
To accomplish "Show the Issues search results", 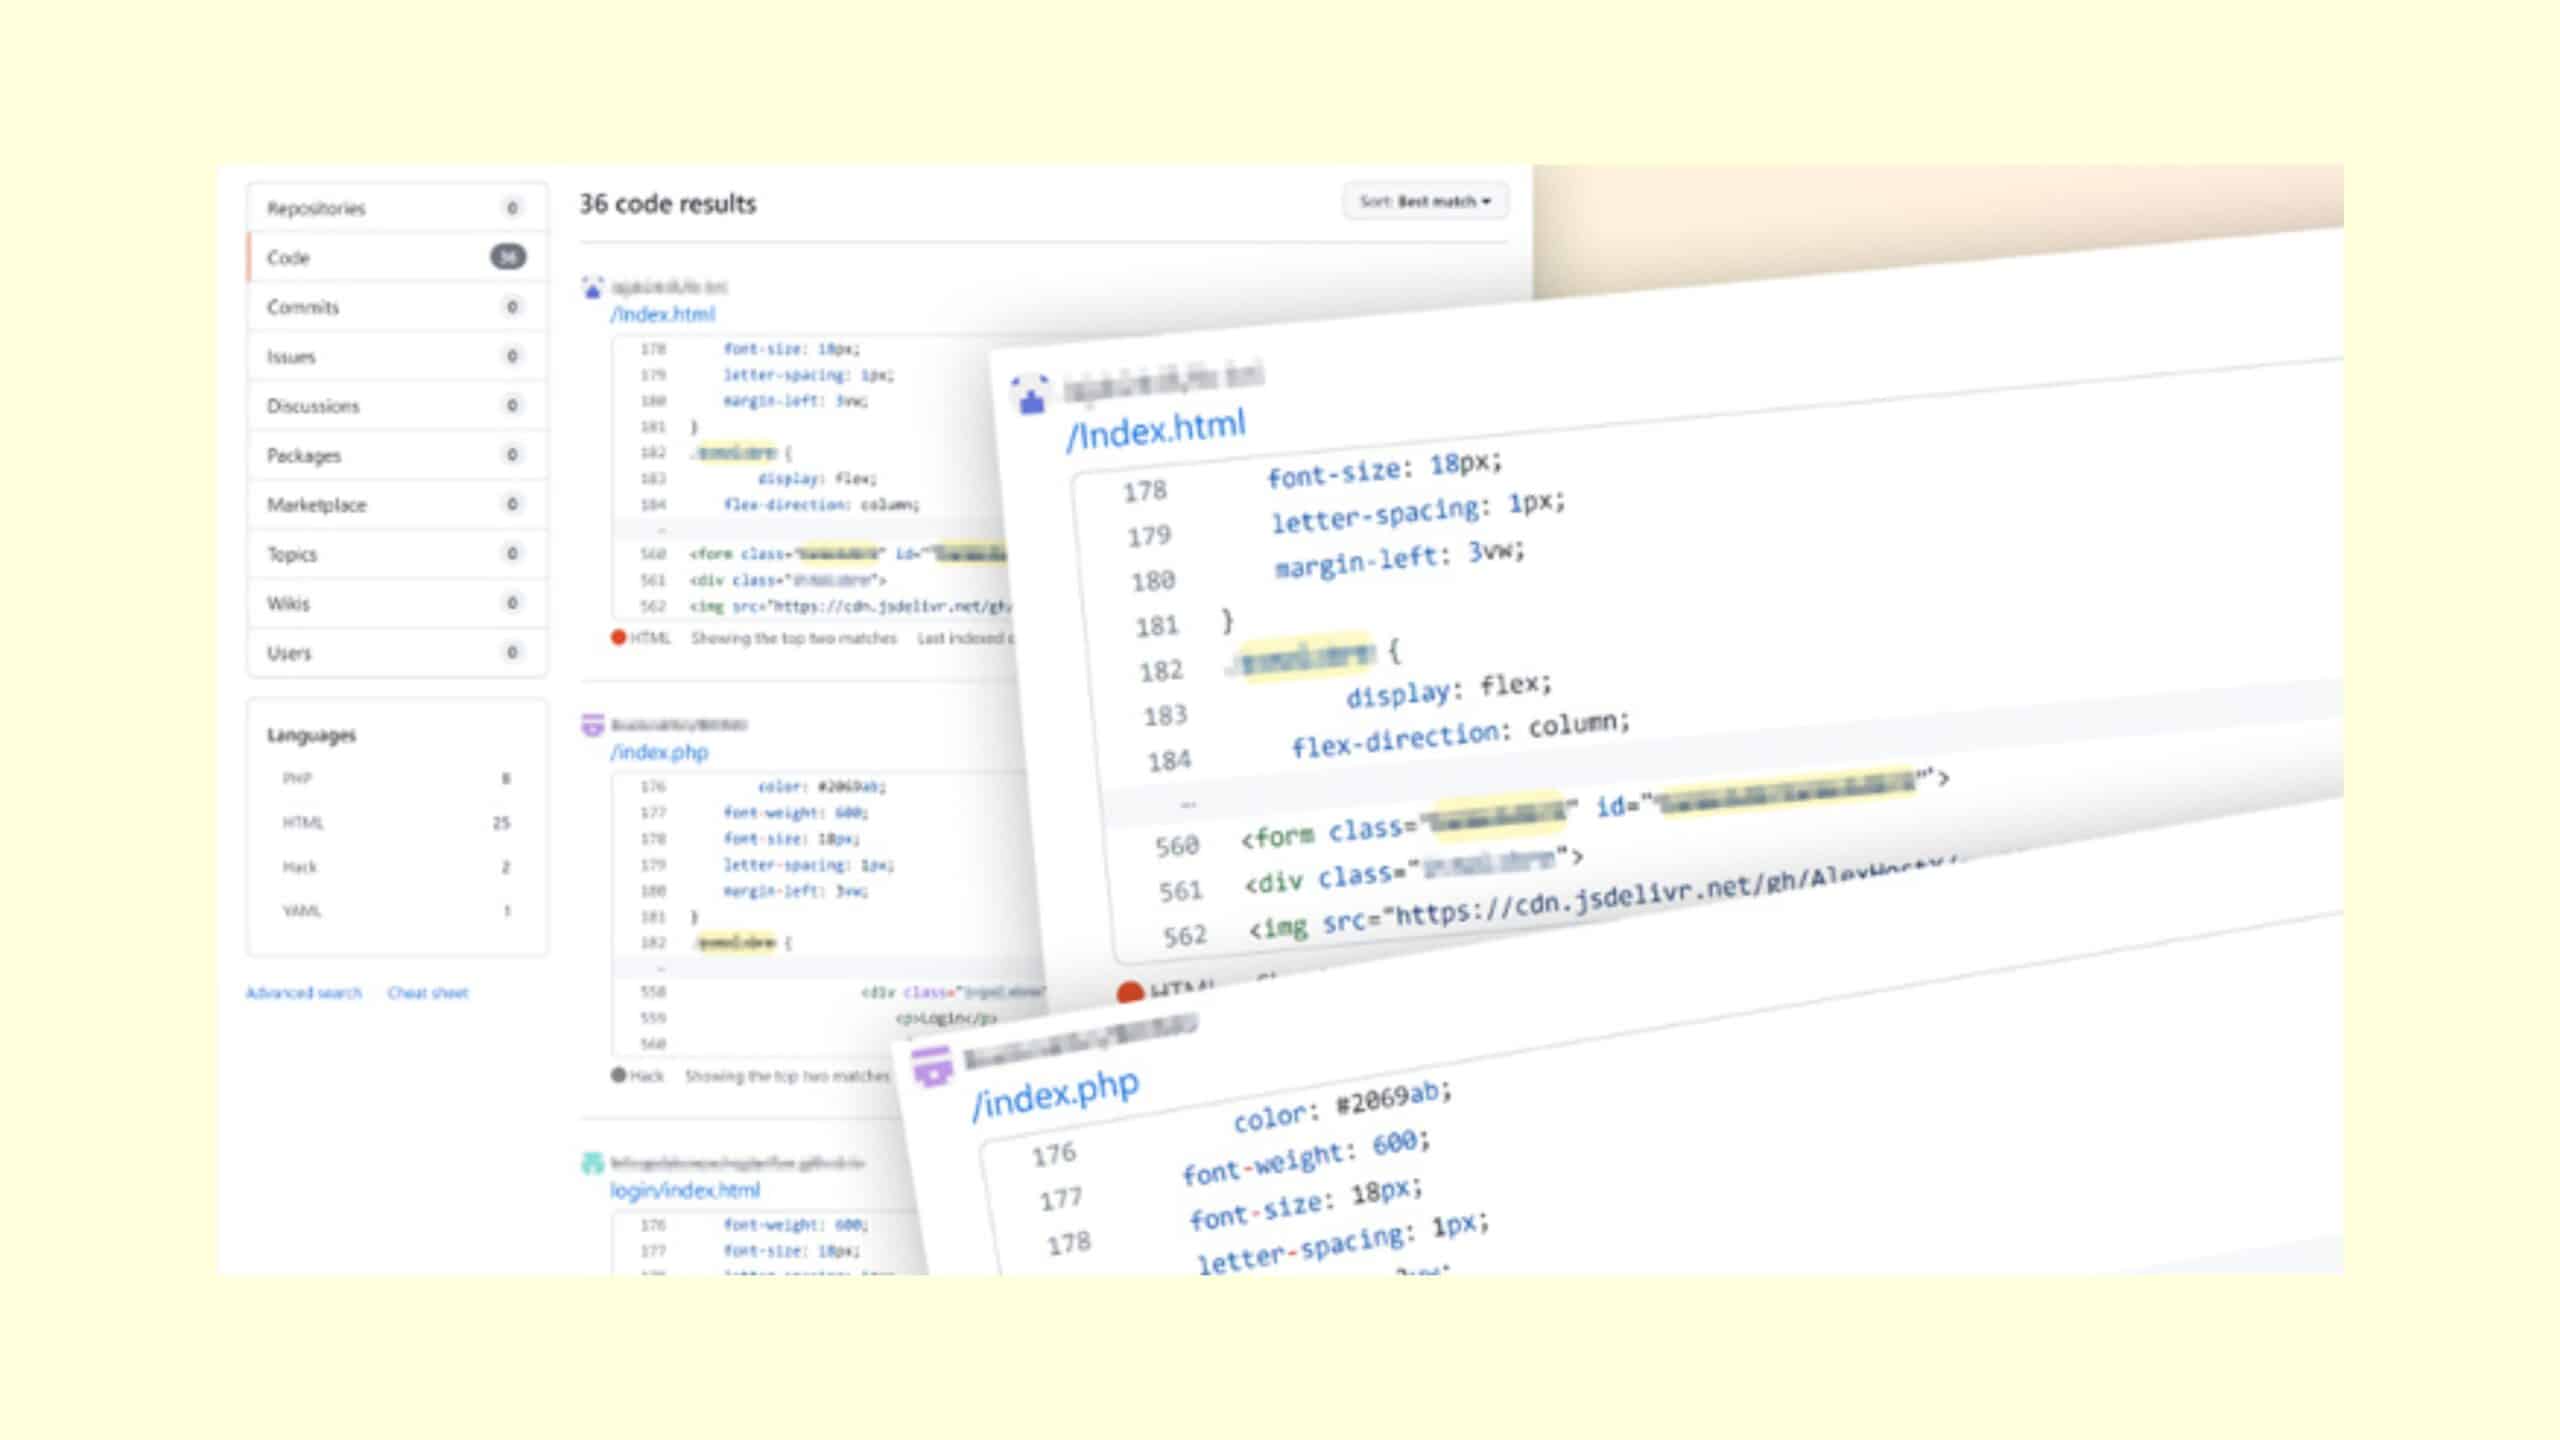I will click(x=397, y=356).
